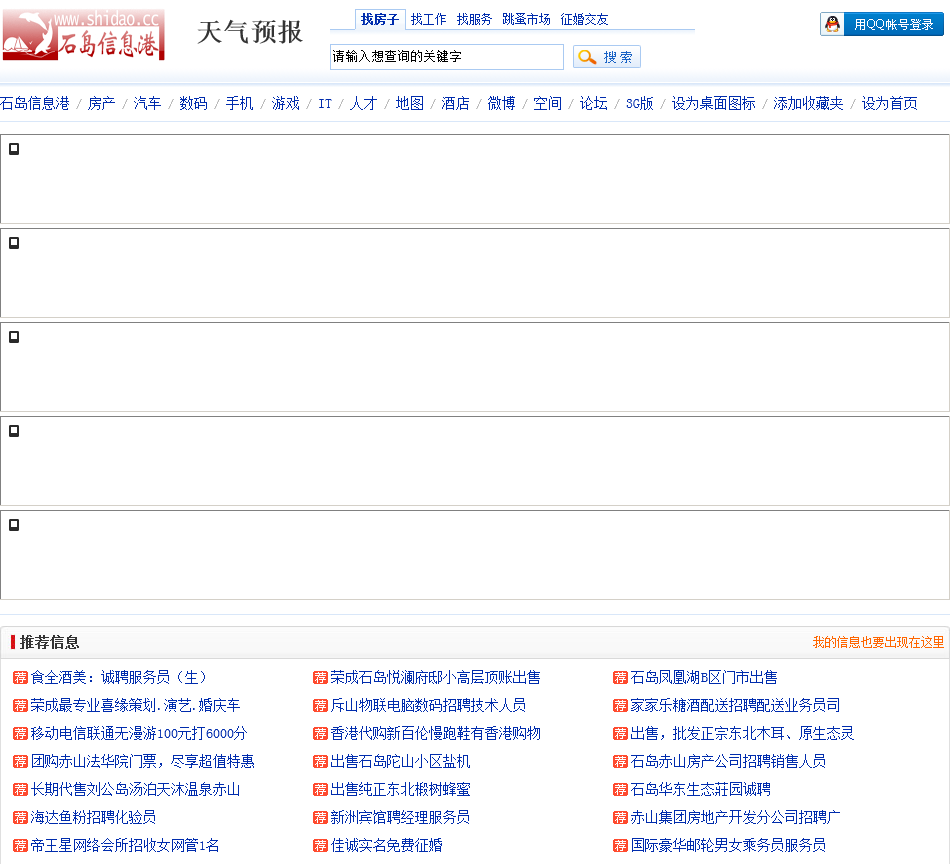Click the broken image icon in the bottom banner box
950x864 pixels.
[x=14, y=525]
